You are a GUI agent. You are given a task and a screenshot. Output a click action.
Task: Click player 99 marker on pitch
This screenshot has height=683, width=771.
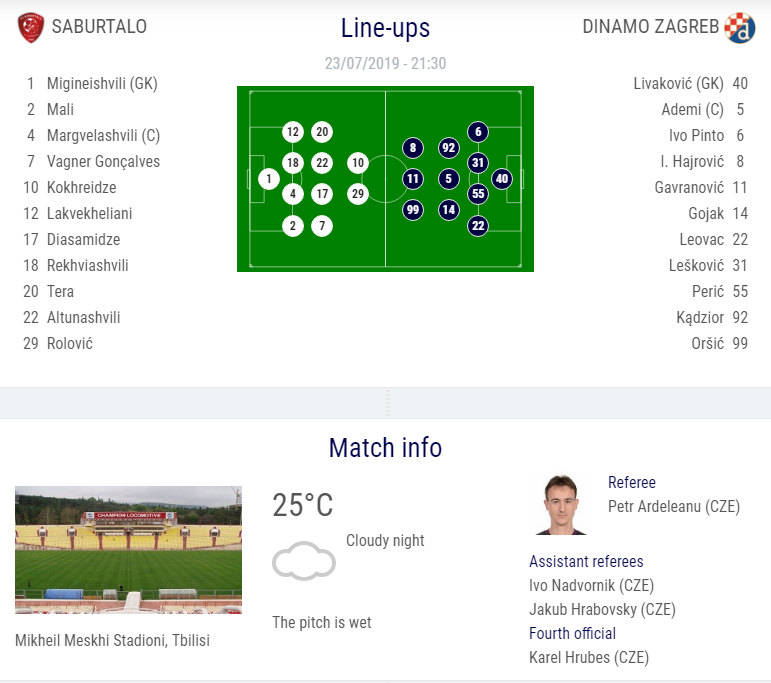[413, 210]
